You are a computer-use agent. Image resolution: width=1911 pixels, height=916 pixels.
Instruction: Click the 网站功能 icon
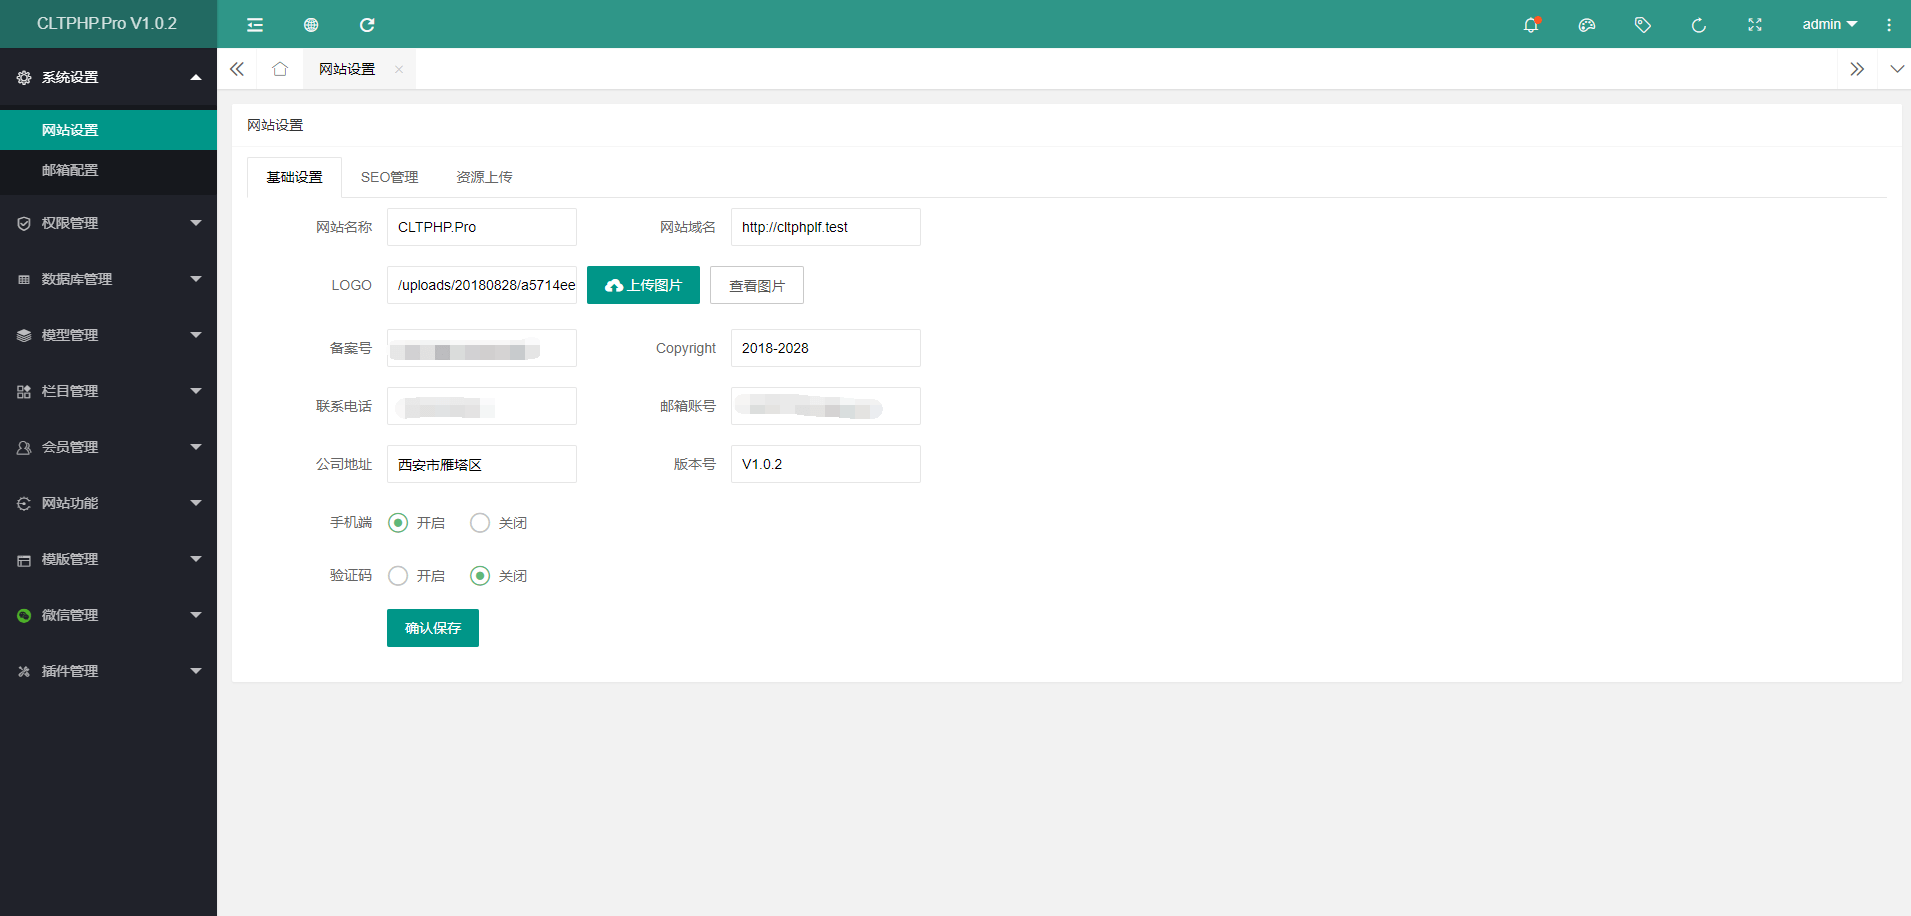(24, 503)
